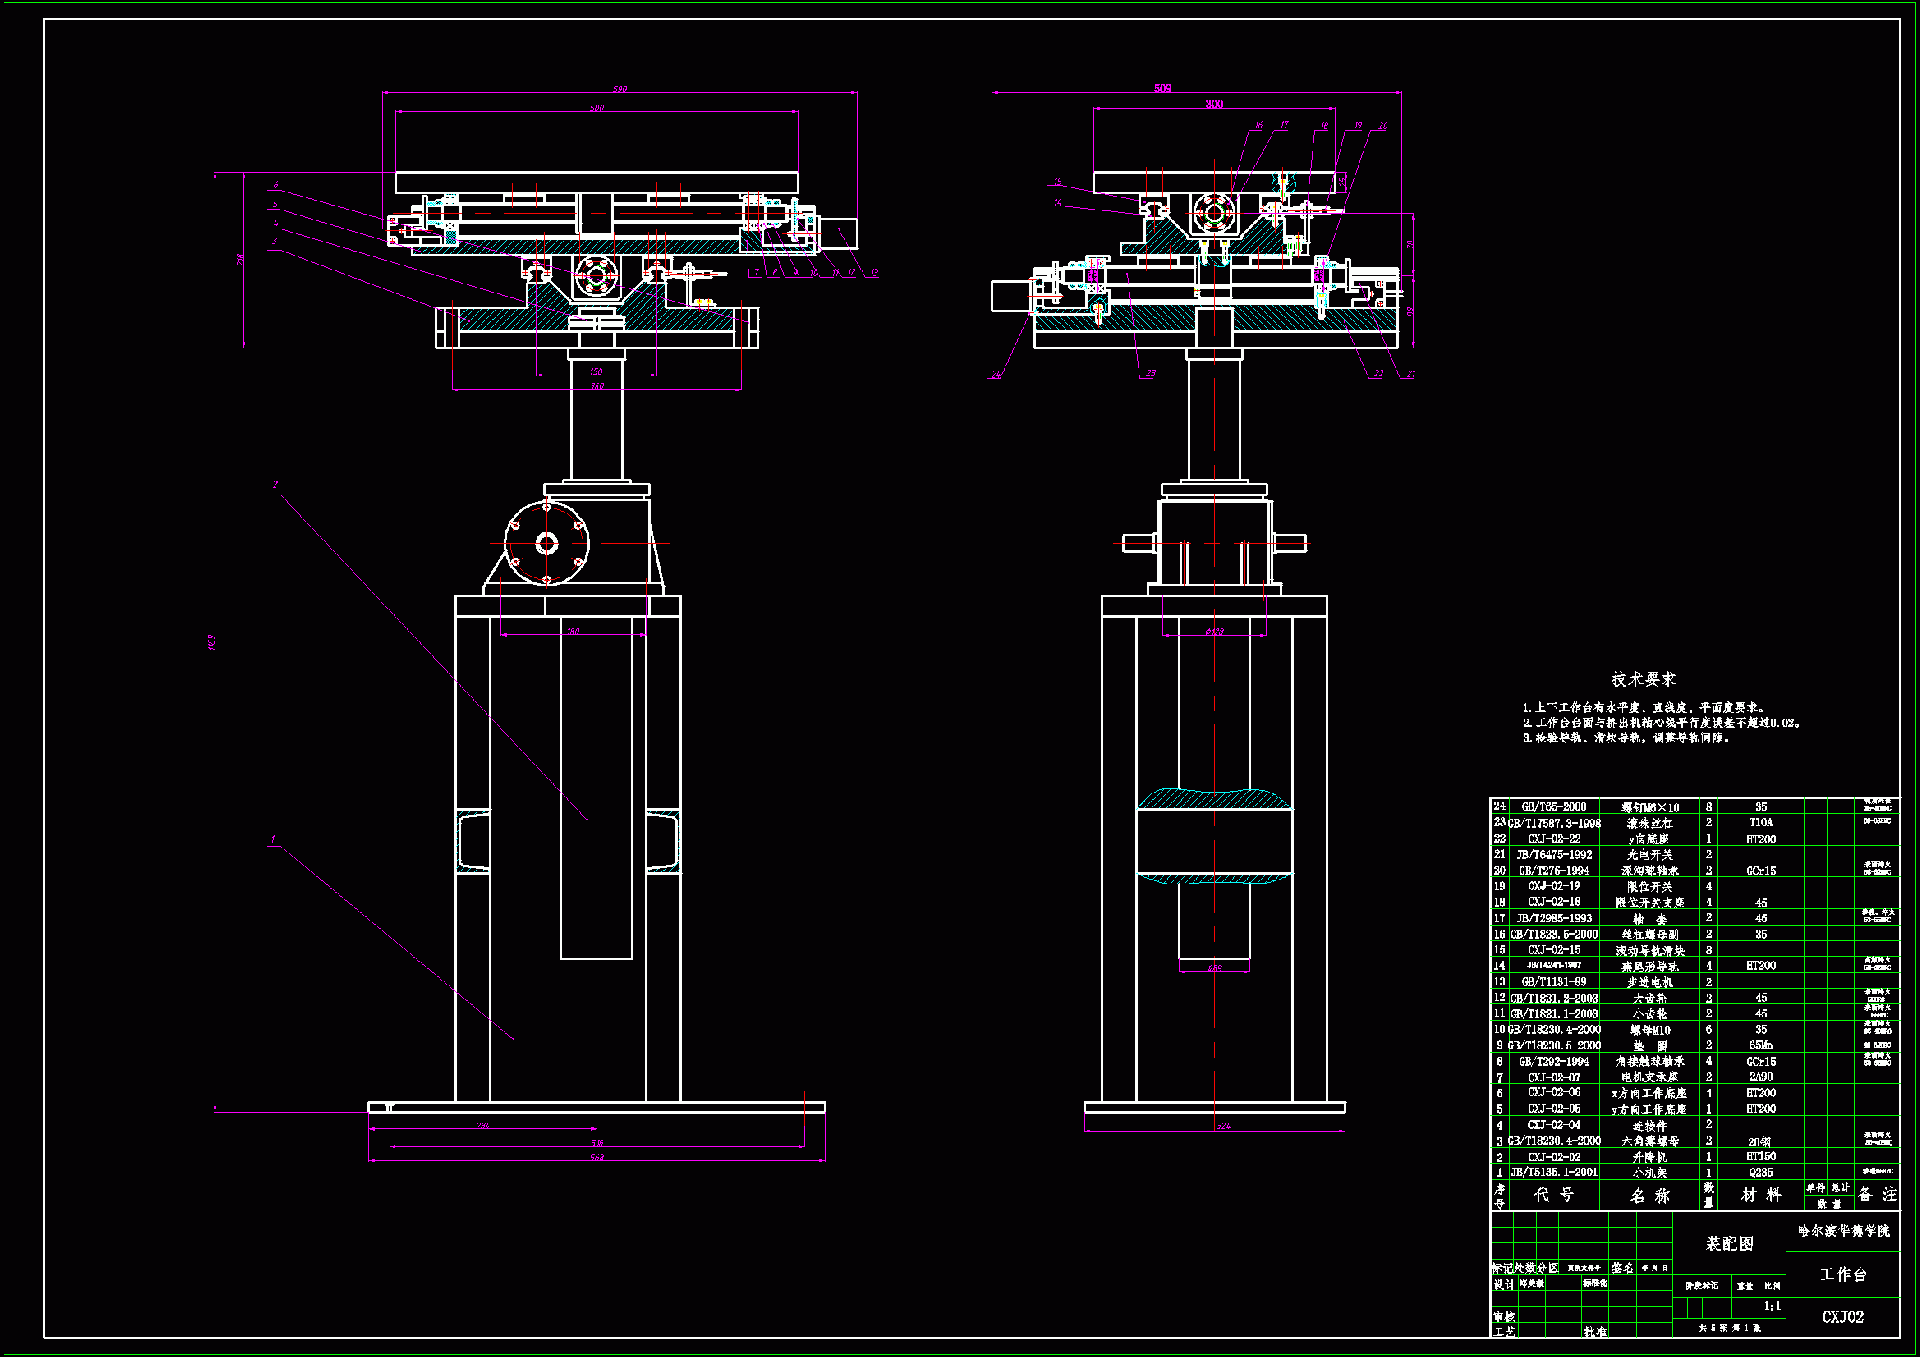Image resolution: width=1920 pixels, height=1357 pixels.
Task: Click part balloon 23 below right view
Action: pos(1150,374)
